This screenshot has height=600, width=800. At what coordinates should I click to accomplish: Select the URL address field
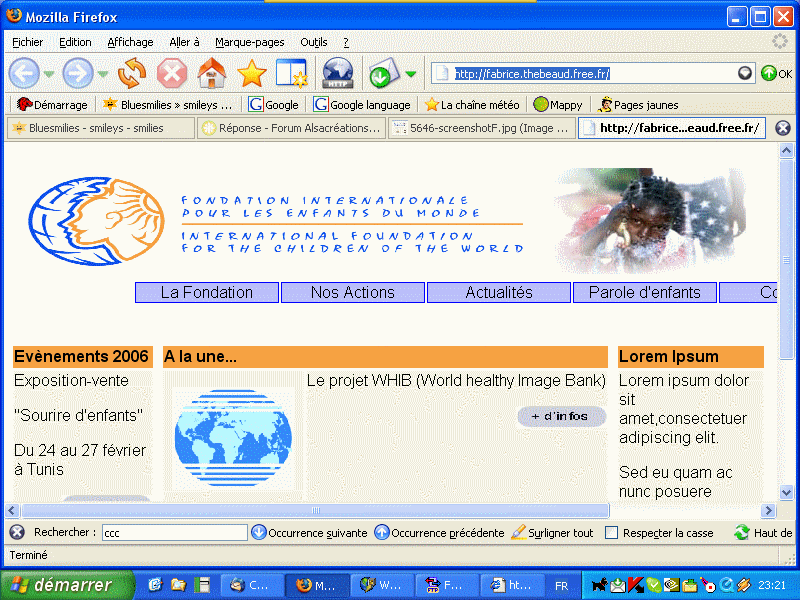coord(592,73)
